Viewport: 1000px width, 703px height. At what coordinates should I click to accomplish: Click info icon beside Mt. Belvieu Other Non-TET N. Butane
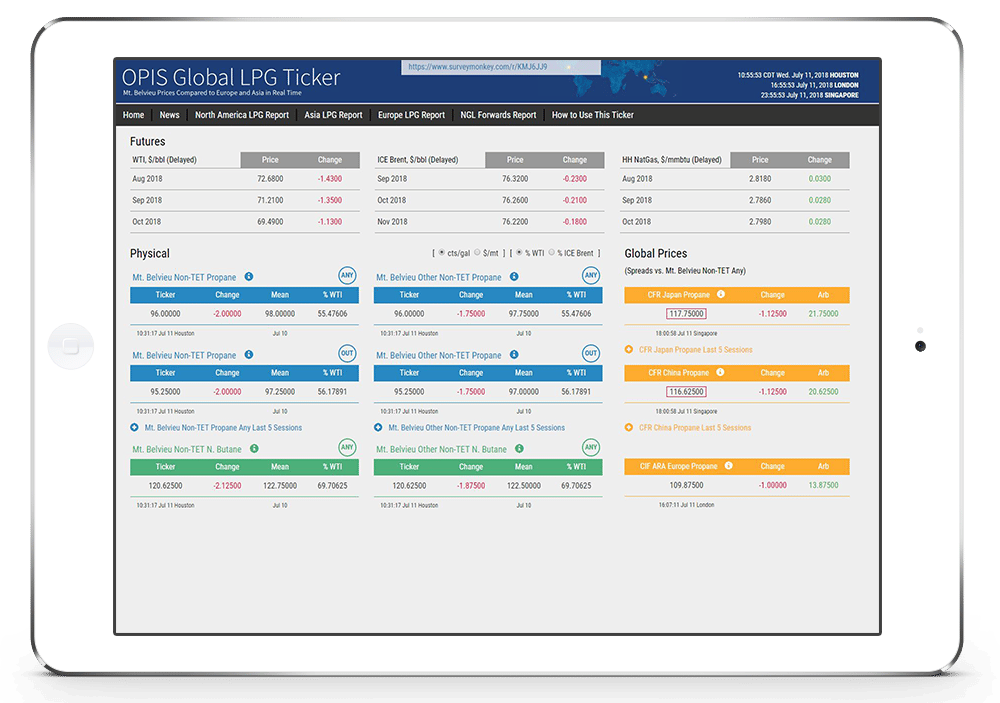[519, 448]
